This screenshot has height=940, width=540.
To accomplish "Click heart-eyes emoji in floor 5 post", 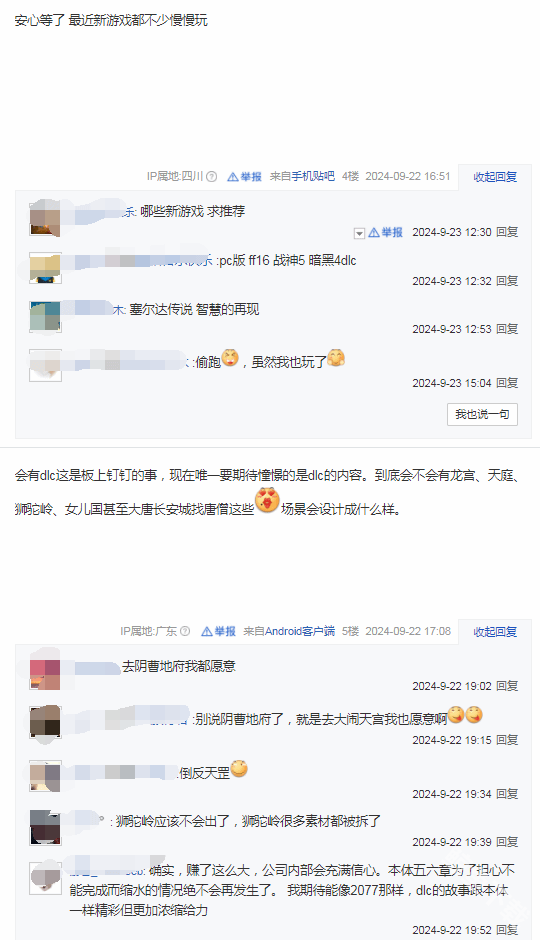I will (x=267, y=501).
